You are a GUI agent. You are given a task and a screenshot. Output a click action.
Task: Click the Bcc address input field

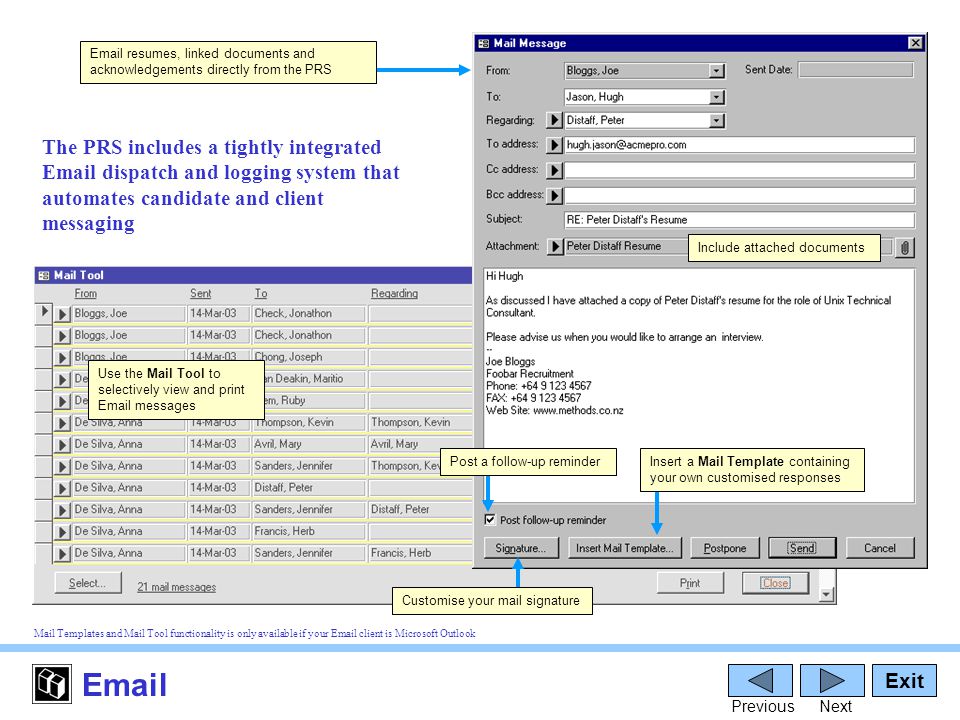pyautogui.click(x=740, y=196)
